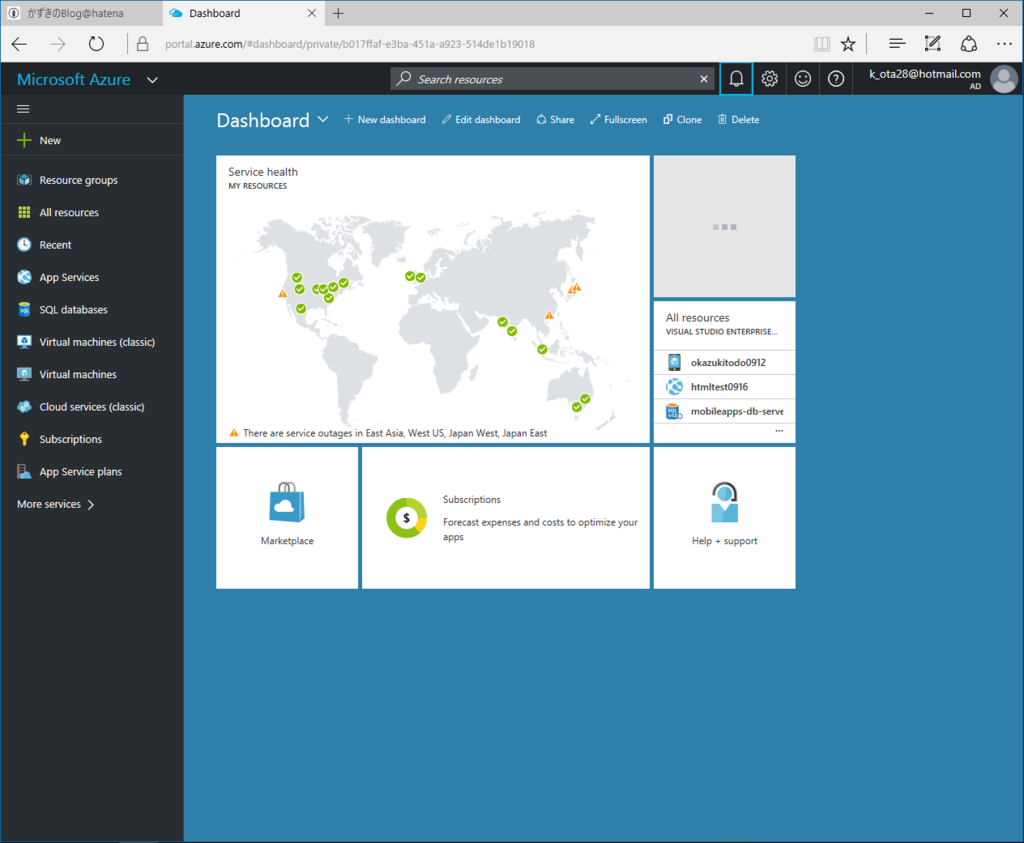
Task: Click the Help + support person icon
Action: (724, 502)
